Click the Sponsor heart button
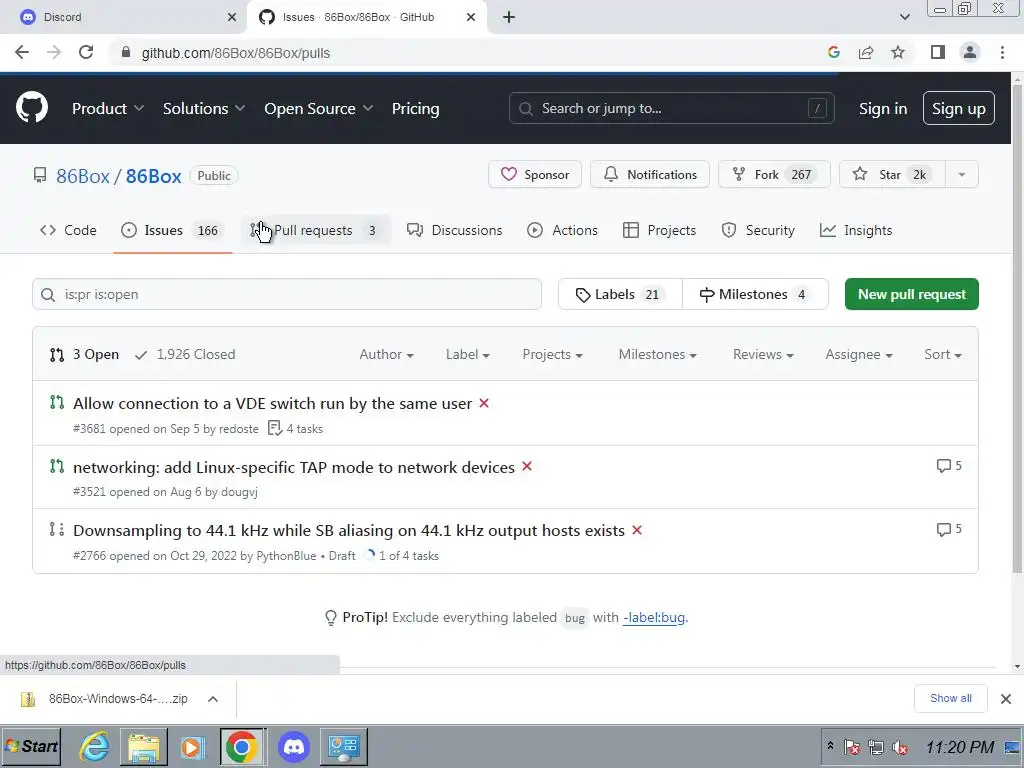The height and width of the screenshot is (768, 1024). coord(535,174)
